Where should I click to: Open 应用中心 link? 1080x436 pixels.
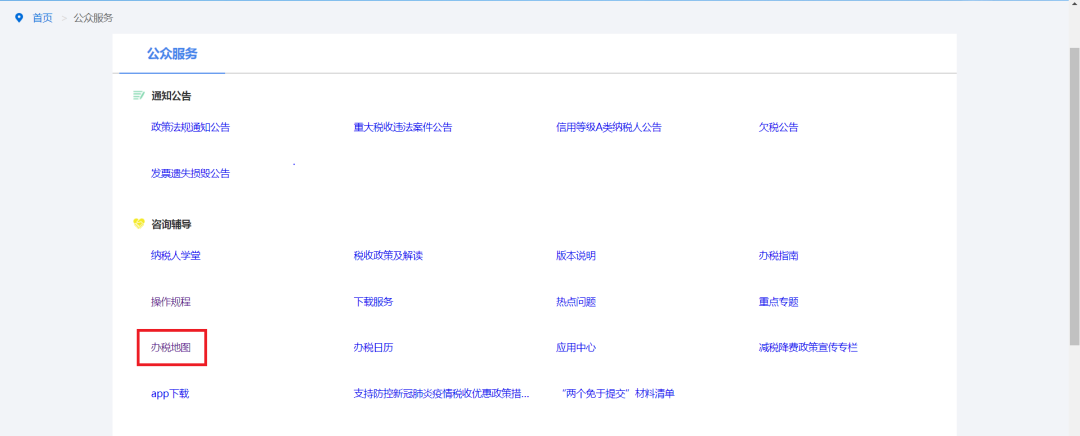(x=576, y=348)
